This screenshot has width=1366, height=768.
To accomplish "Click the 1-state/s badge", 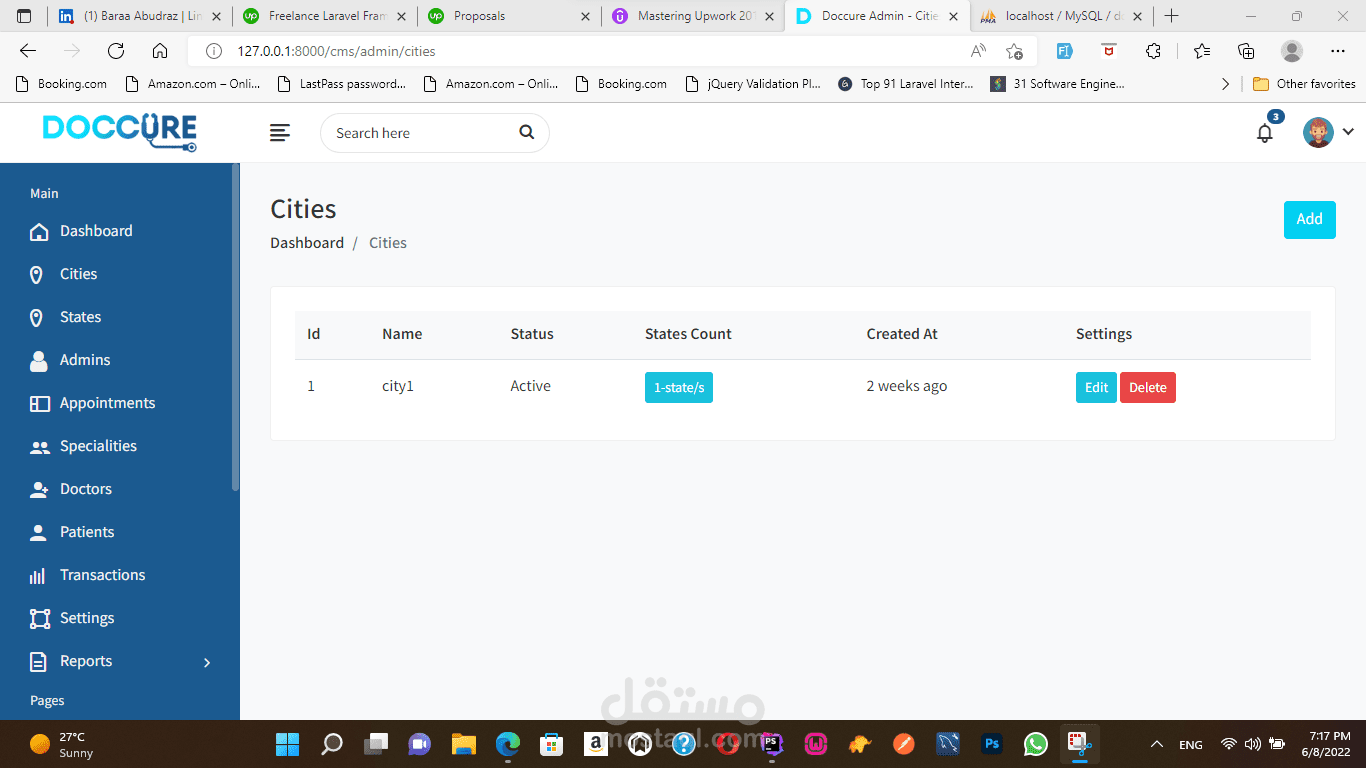I will [x=679, y=387].
